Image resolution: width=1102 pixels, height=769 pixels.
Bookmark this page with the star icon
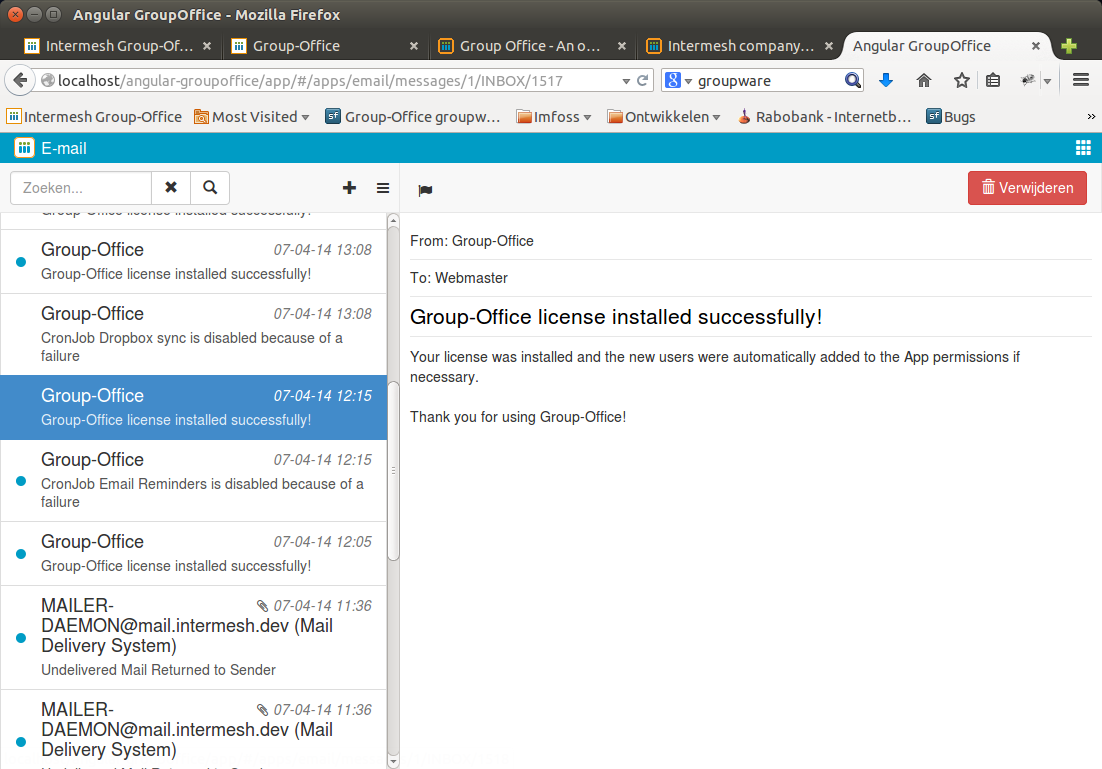pos(961,80)
